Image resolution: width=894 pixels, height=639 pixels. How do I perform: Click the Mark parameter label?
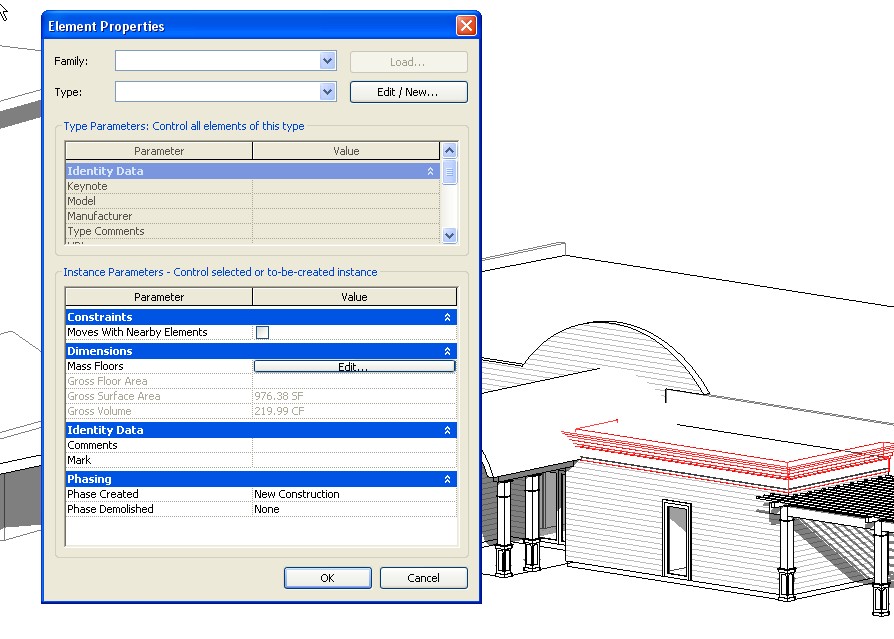pyautogui.click(x=79, y=460)
